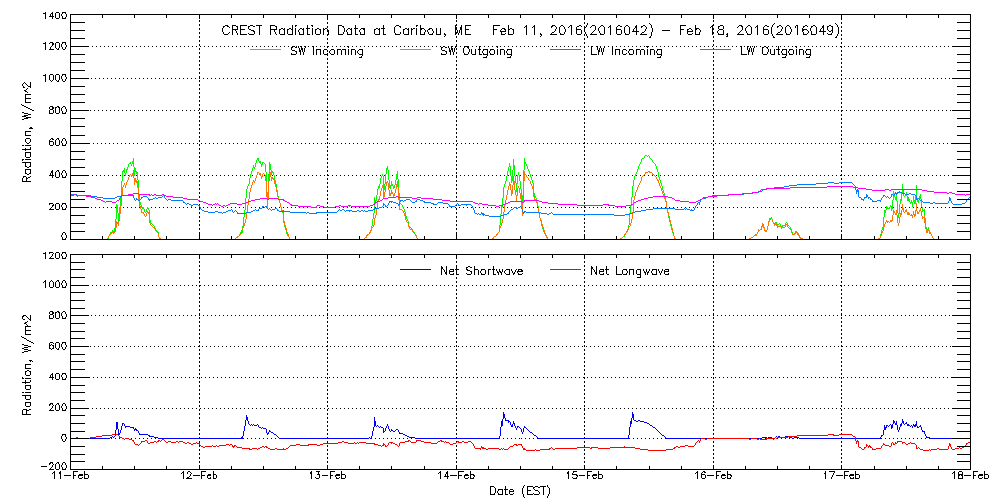
Task: Click the 14-Feb date on x-axis
Action: [x=456, y=477]
